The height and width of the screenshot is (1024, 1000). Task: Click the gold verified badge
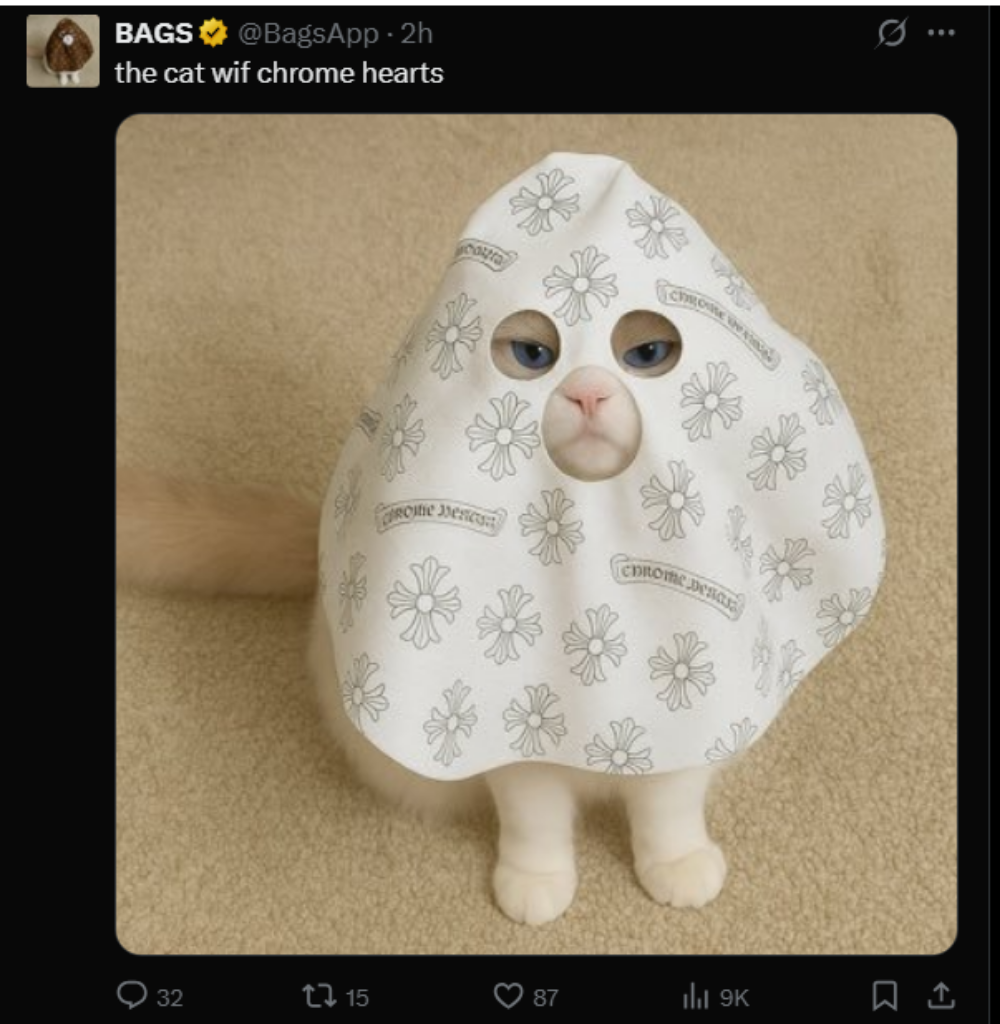point(213,33)
